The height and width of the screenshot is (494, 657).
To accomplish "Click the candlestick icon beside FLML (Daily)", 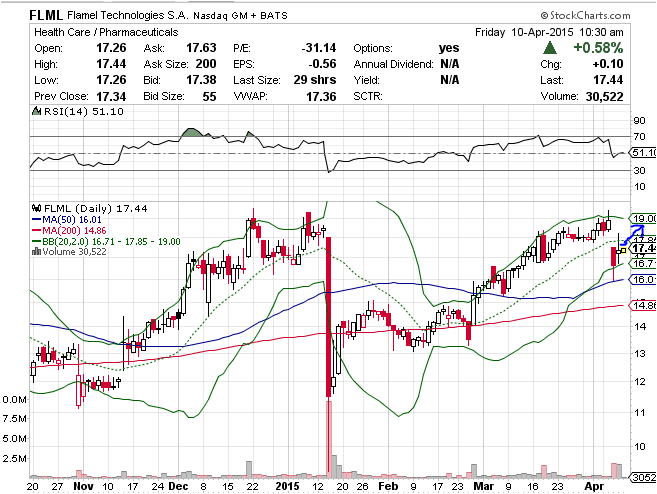I will [36, 208].
